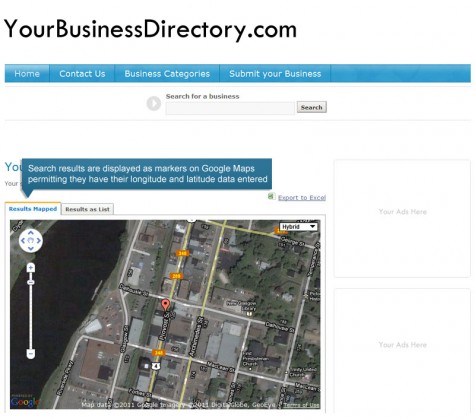Pan the map right with arrow
Viewport: 475px width, 419px height.
(38, 240)
